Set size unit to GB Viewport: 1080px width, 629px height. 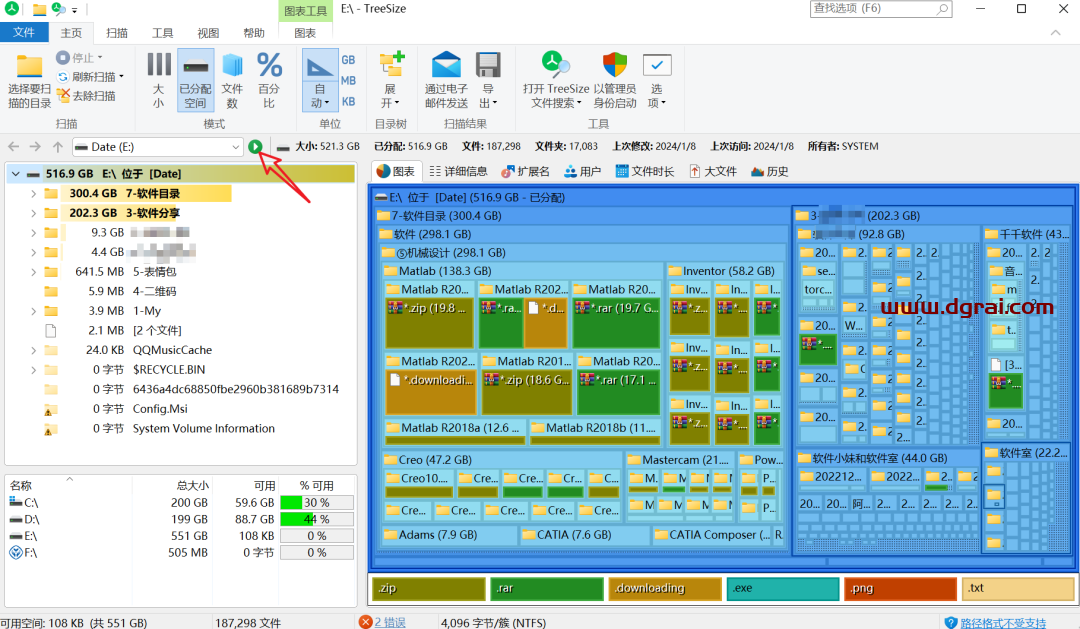349,60
